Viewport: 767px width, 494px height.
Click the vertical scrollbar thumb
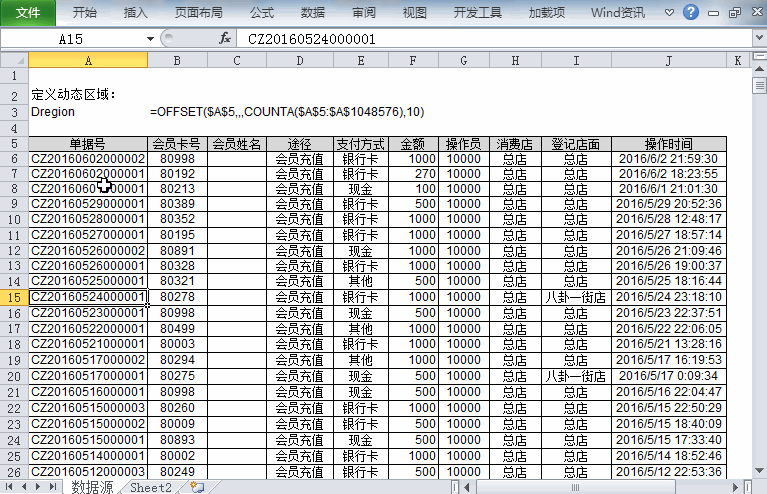tap(759, 85)
